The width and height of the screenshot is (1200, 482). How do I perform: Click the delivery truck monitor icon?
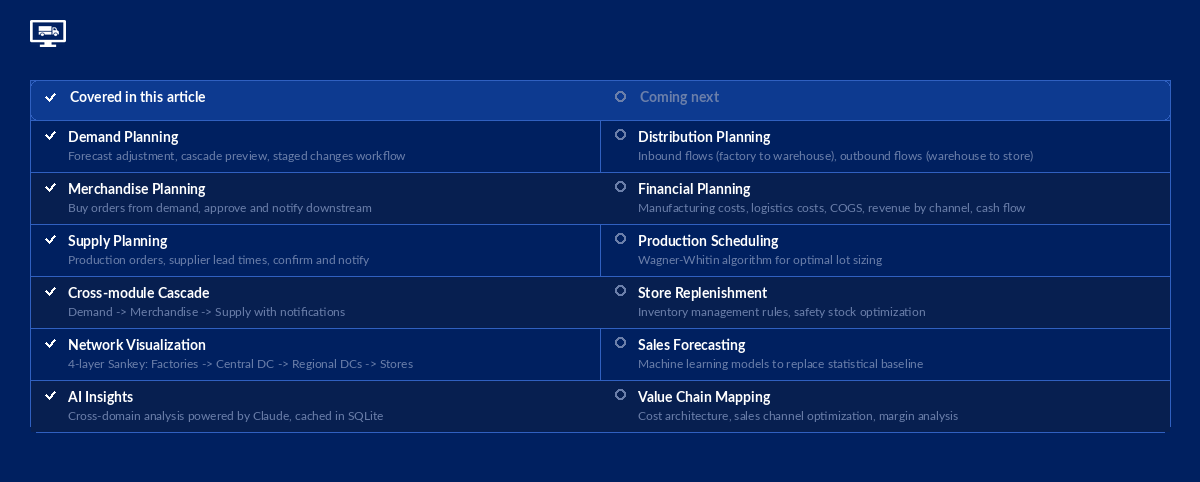click(x=48, y=33)
